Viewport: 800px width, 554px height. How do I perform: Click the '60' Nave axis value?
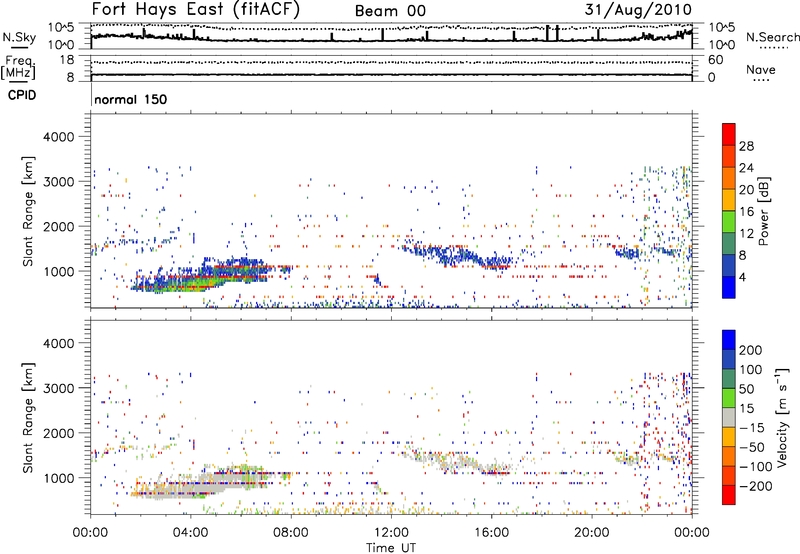(x=715, y=60)
